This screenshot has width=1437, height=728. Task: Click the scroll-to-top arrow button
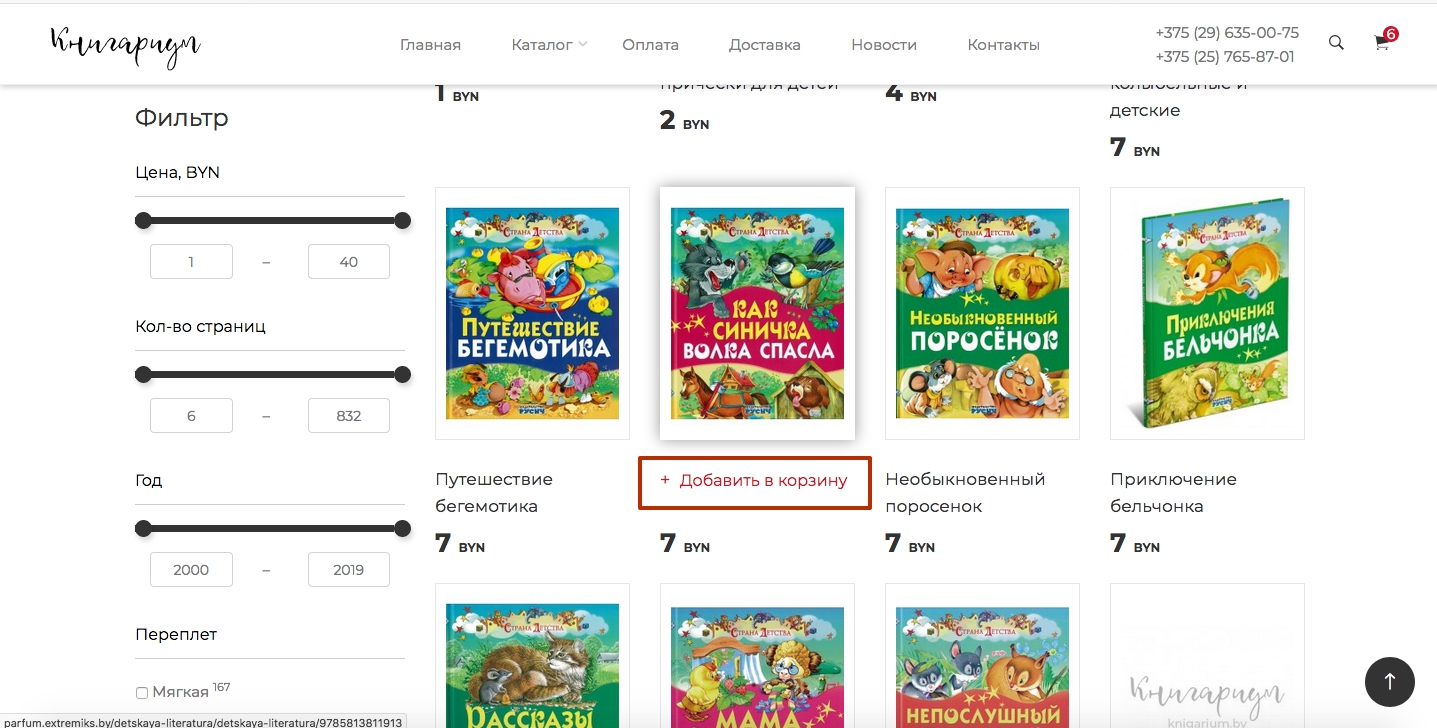pyautogui.click(x=1389, y=681)
